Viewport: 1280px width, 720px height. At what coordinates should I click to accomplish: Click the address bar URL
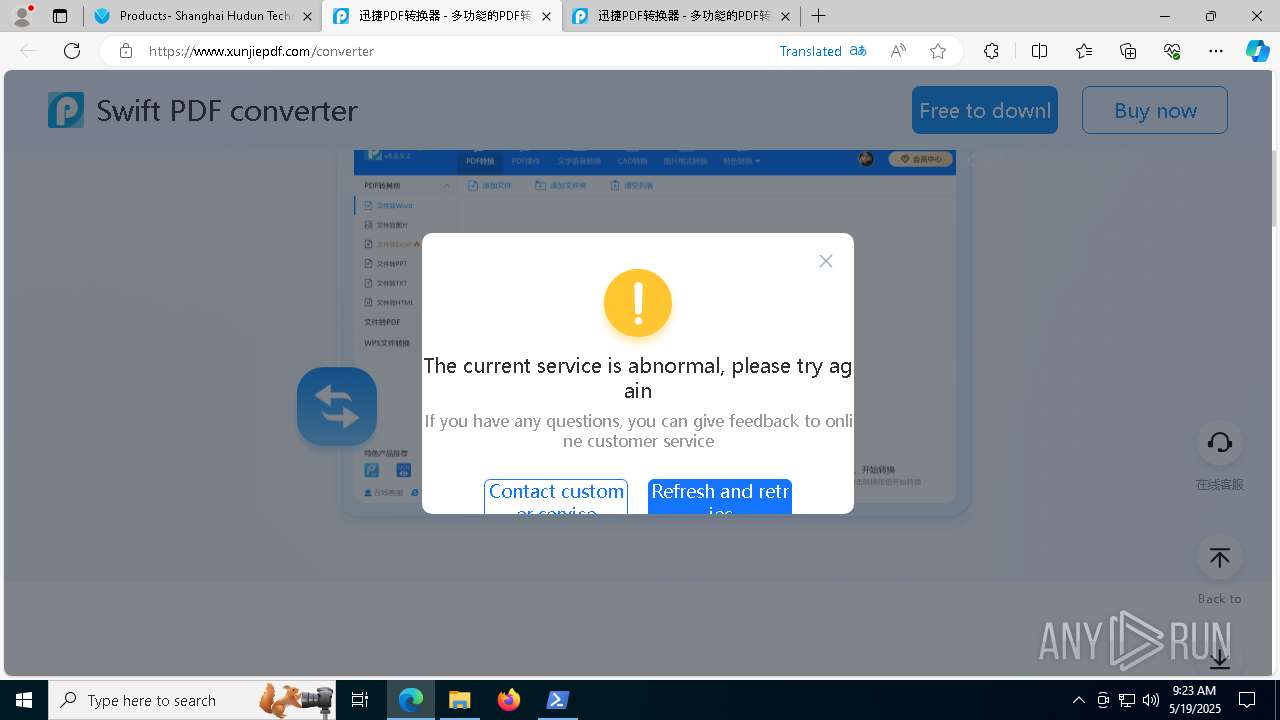(261, 51)
